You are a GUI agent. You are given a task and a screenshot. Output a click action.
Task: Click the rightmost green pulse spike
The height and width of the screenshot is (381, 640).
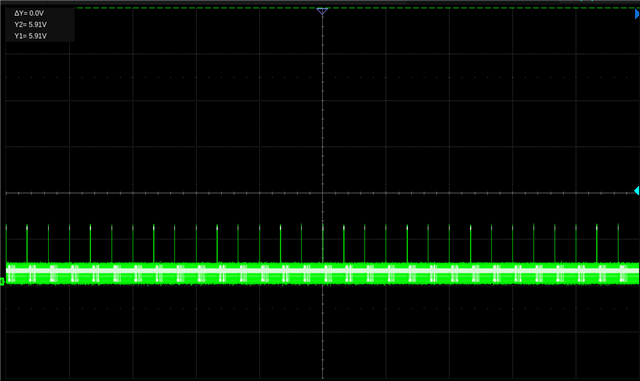618,243
